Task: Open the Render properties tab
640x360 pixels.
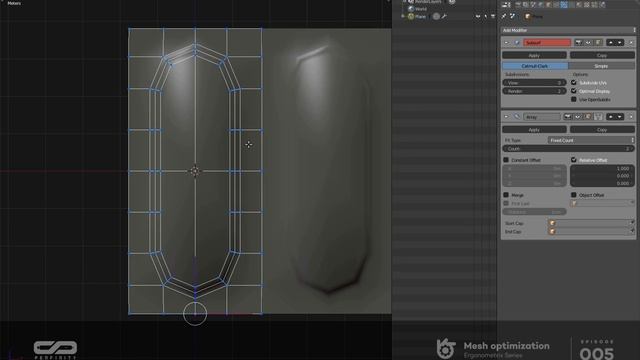Action: coord(518,4)
